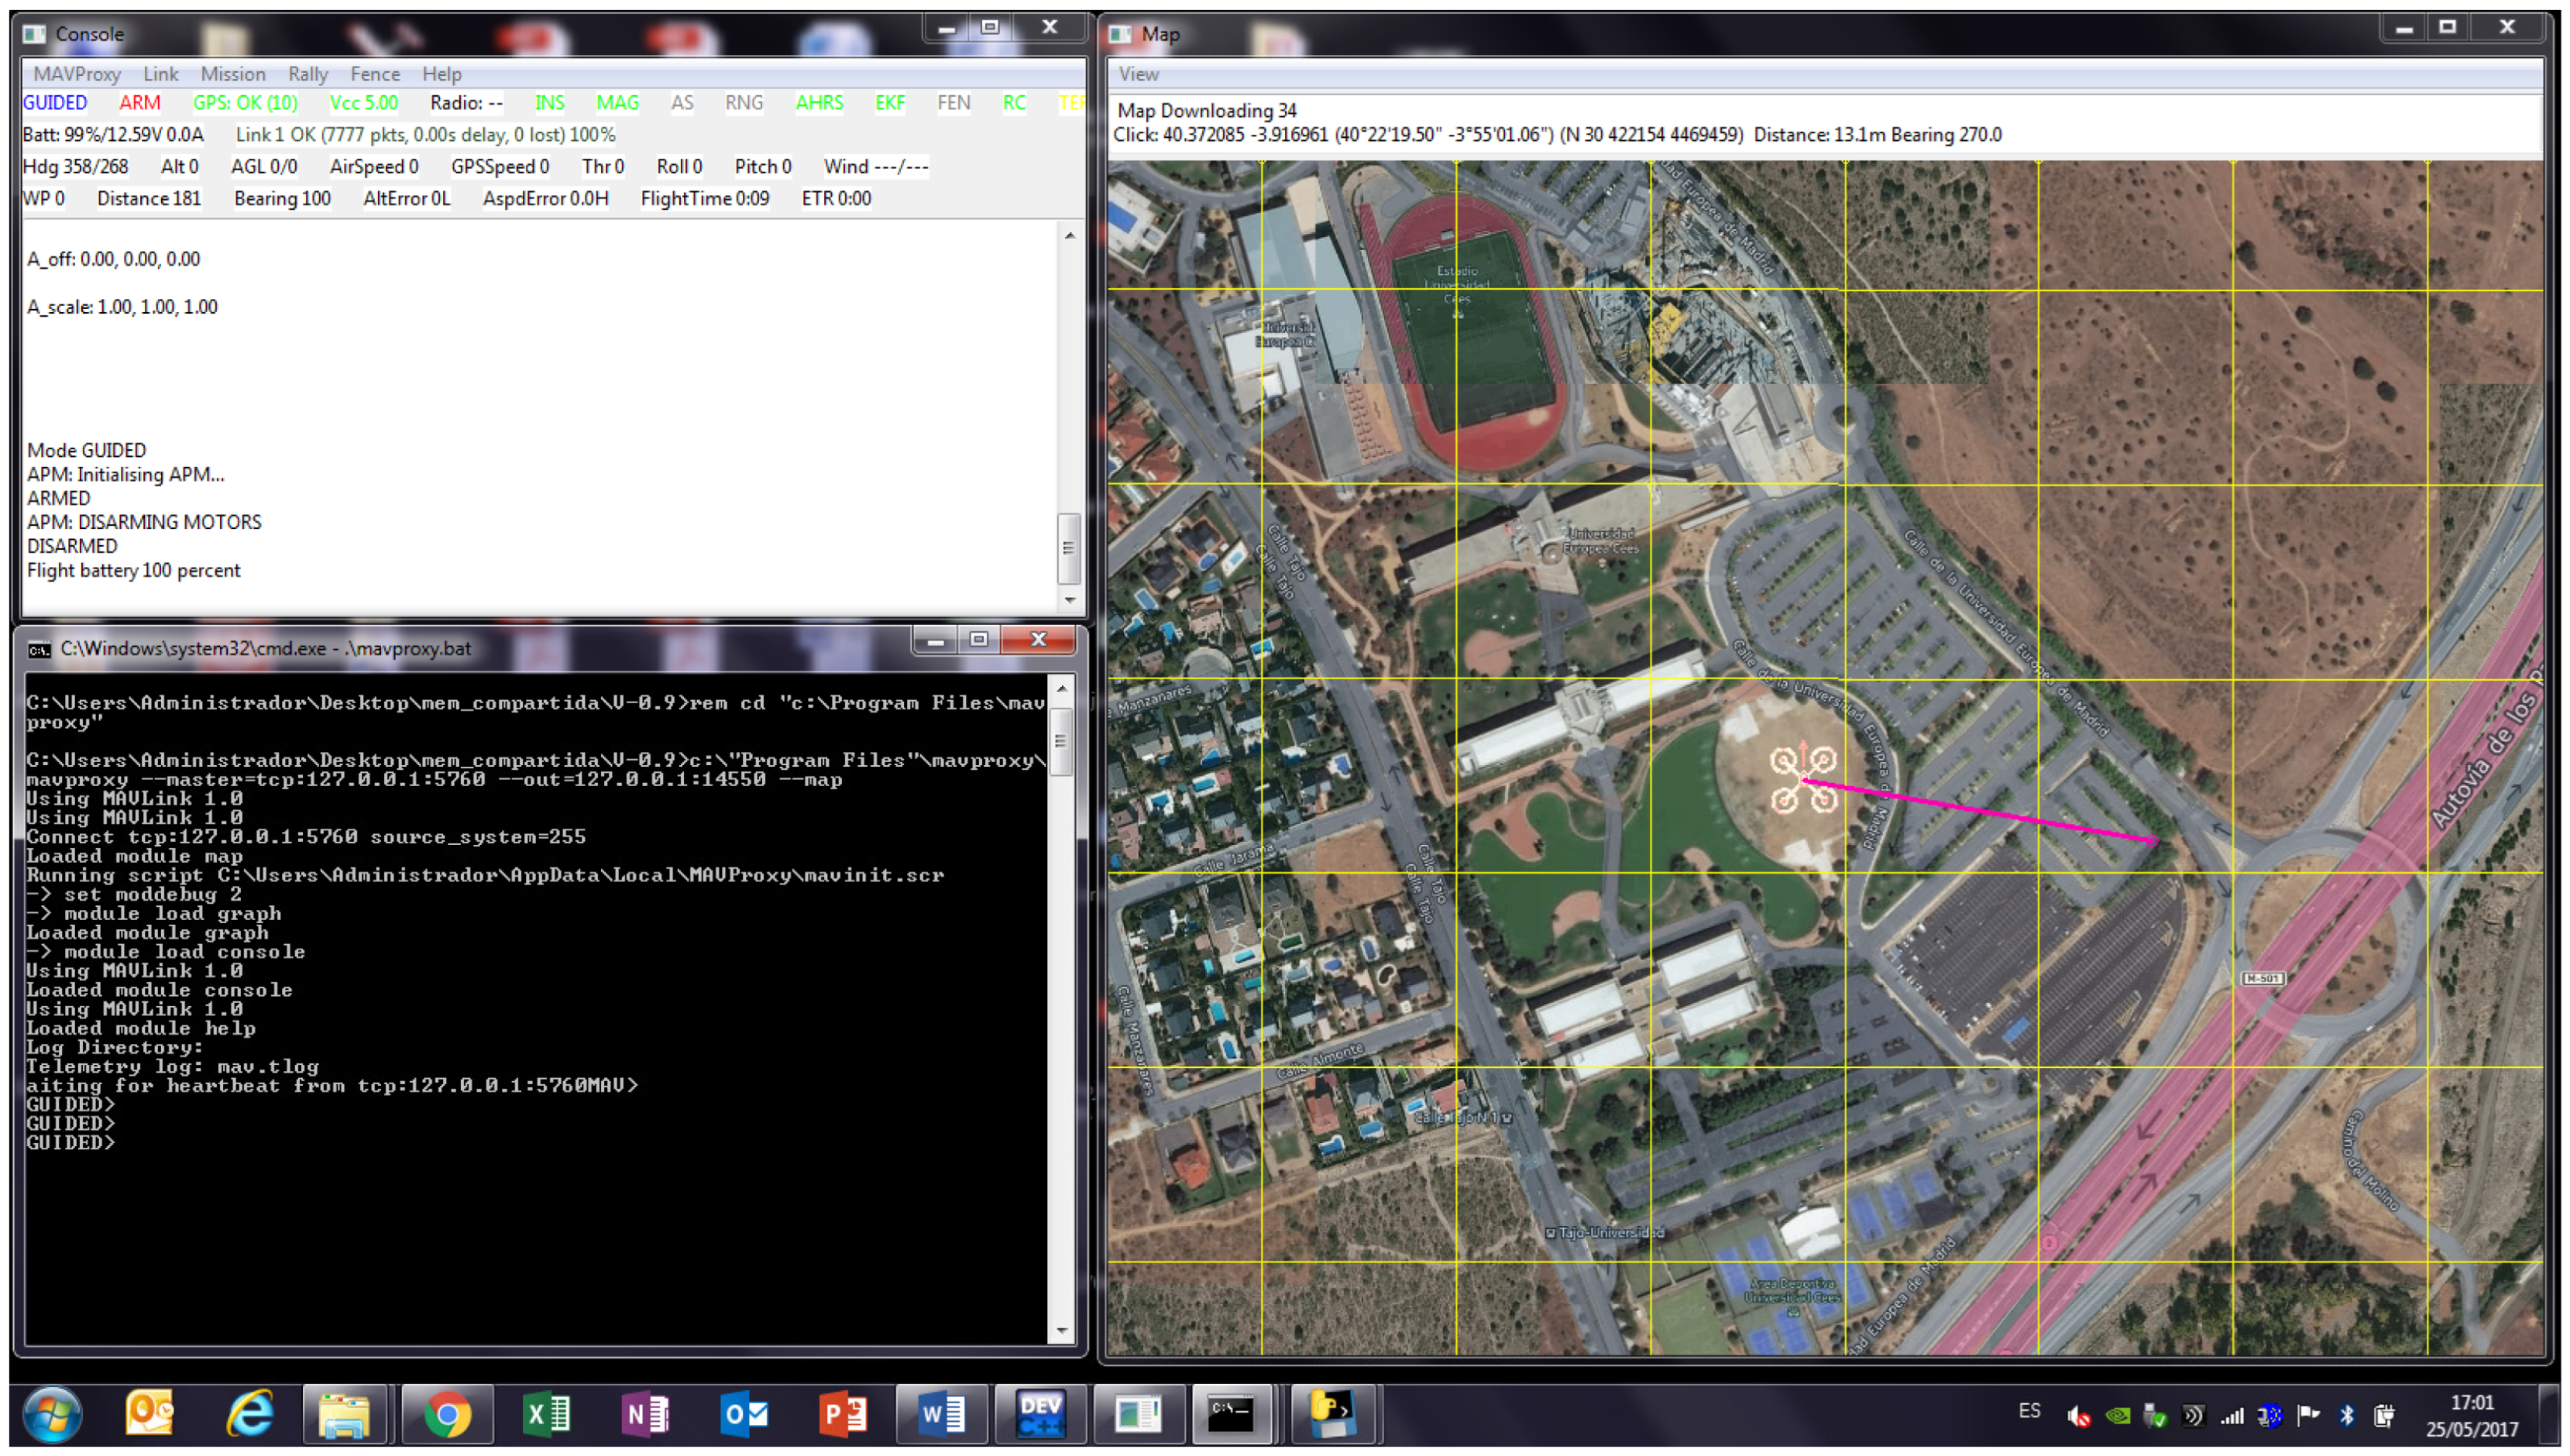Screen dimensions: 2570x1456
Task: Open Google Chrome from taskbar
Action: pos(446,1414)
